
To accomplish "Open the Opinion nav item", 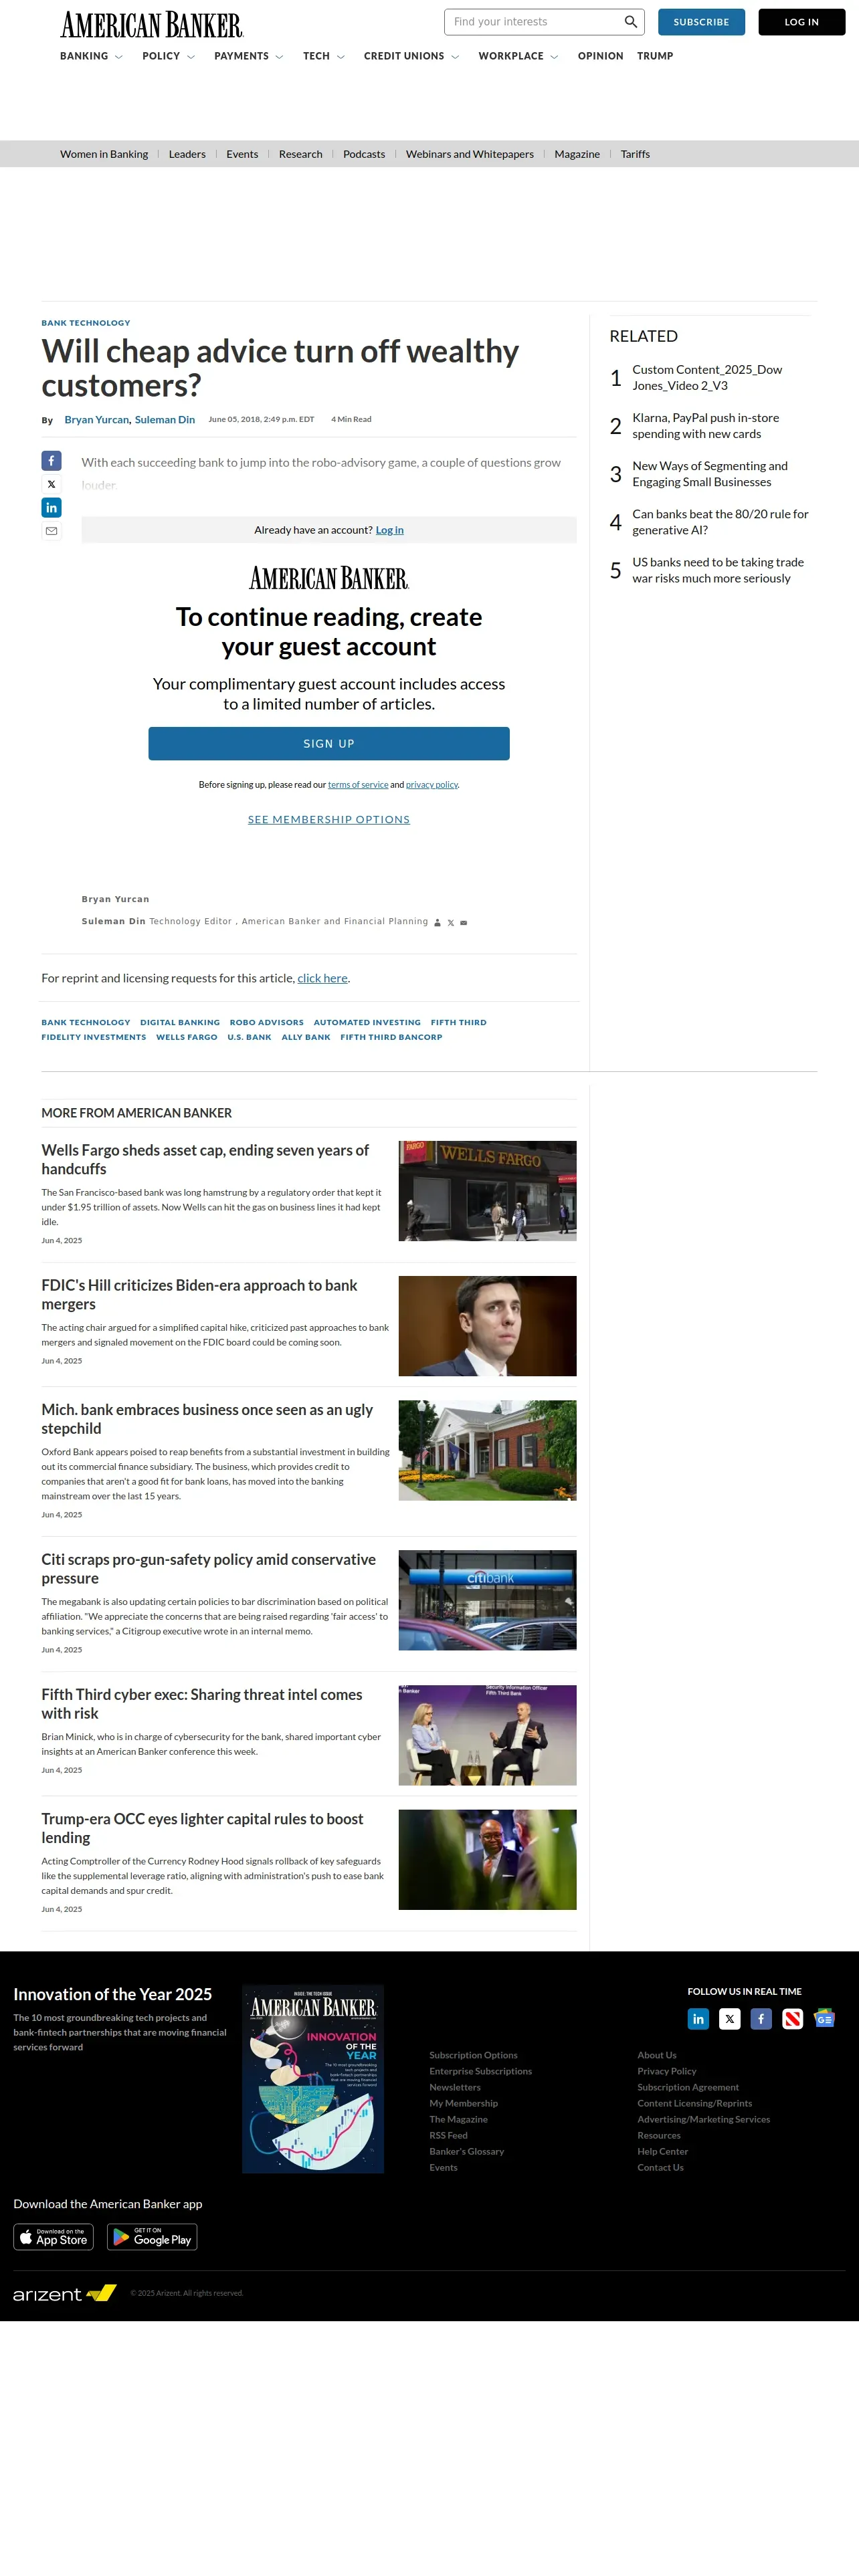I will tap(600, 56).
